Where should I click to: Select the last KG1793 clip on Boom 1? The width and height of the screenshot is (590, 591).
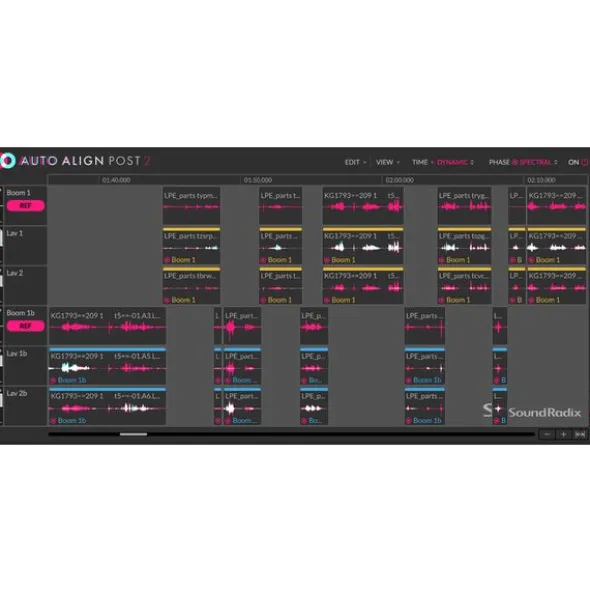[556, 205]
